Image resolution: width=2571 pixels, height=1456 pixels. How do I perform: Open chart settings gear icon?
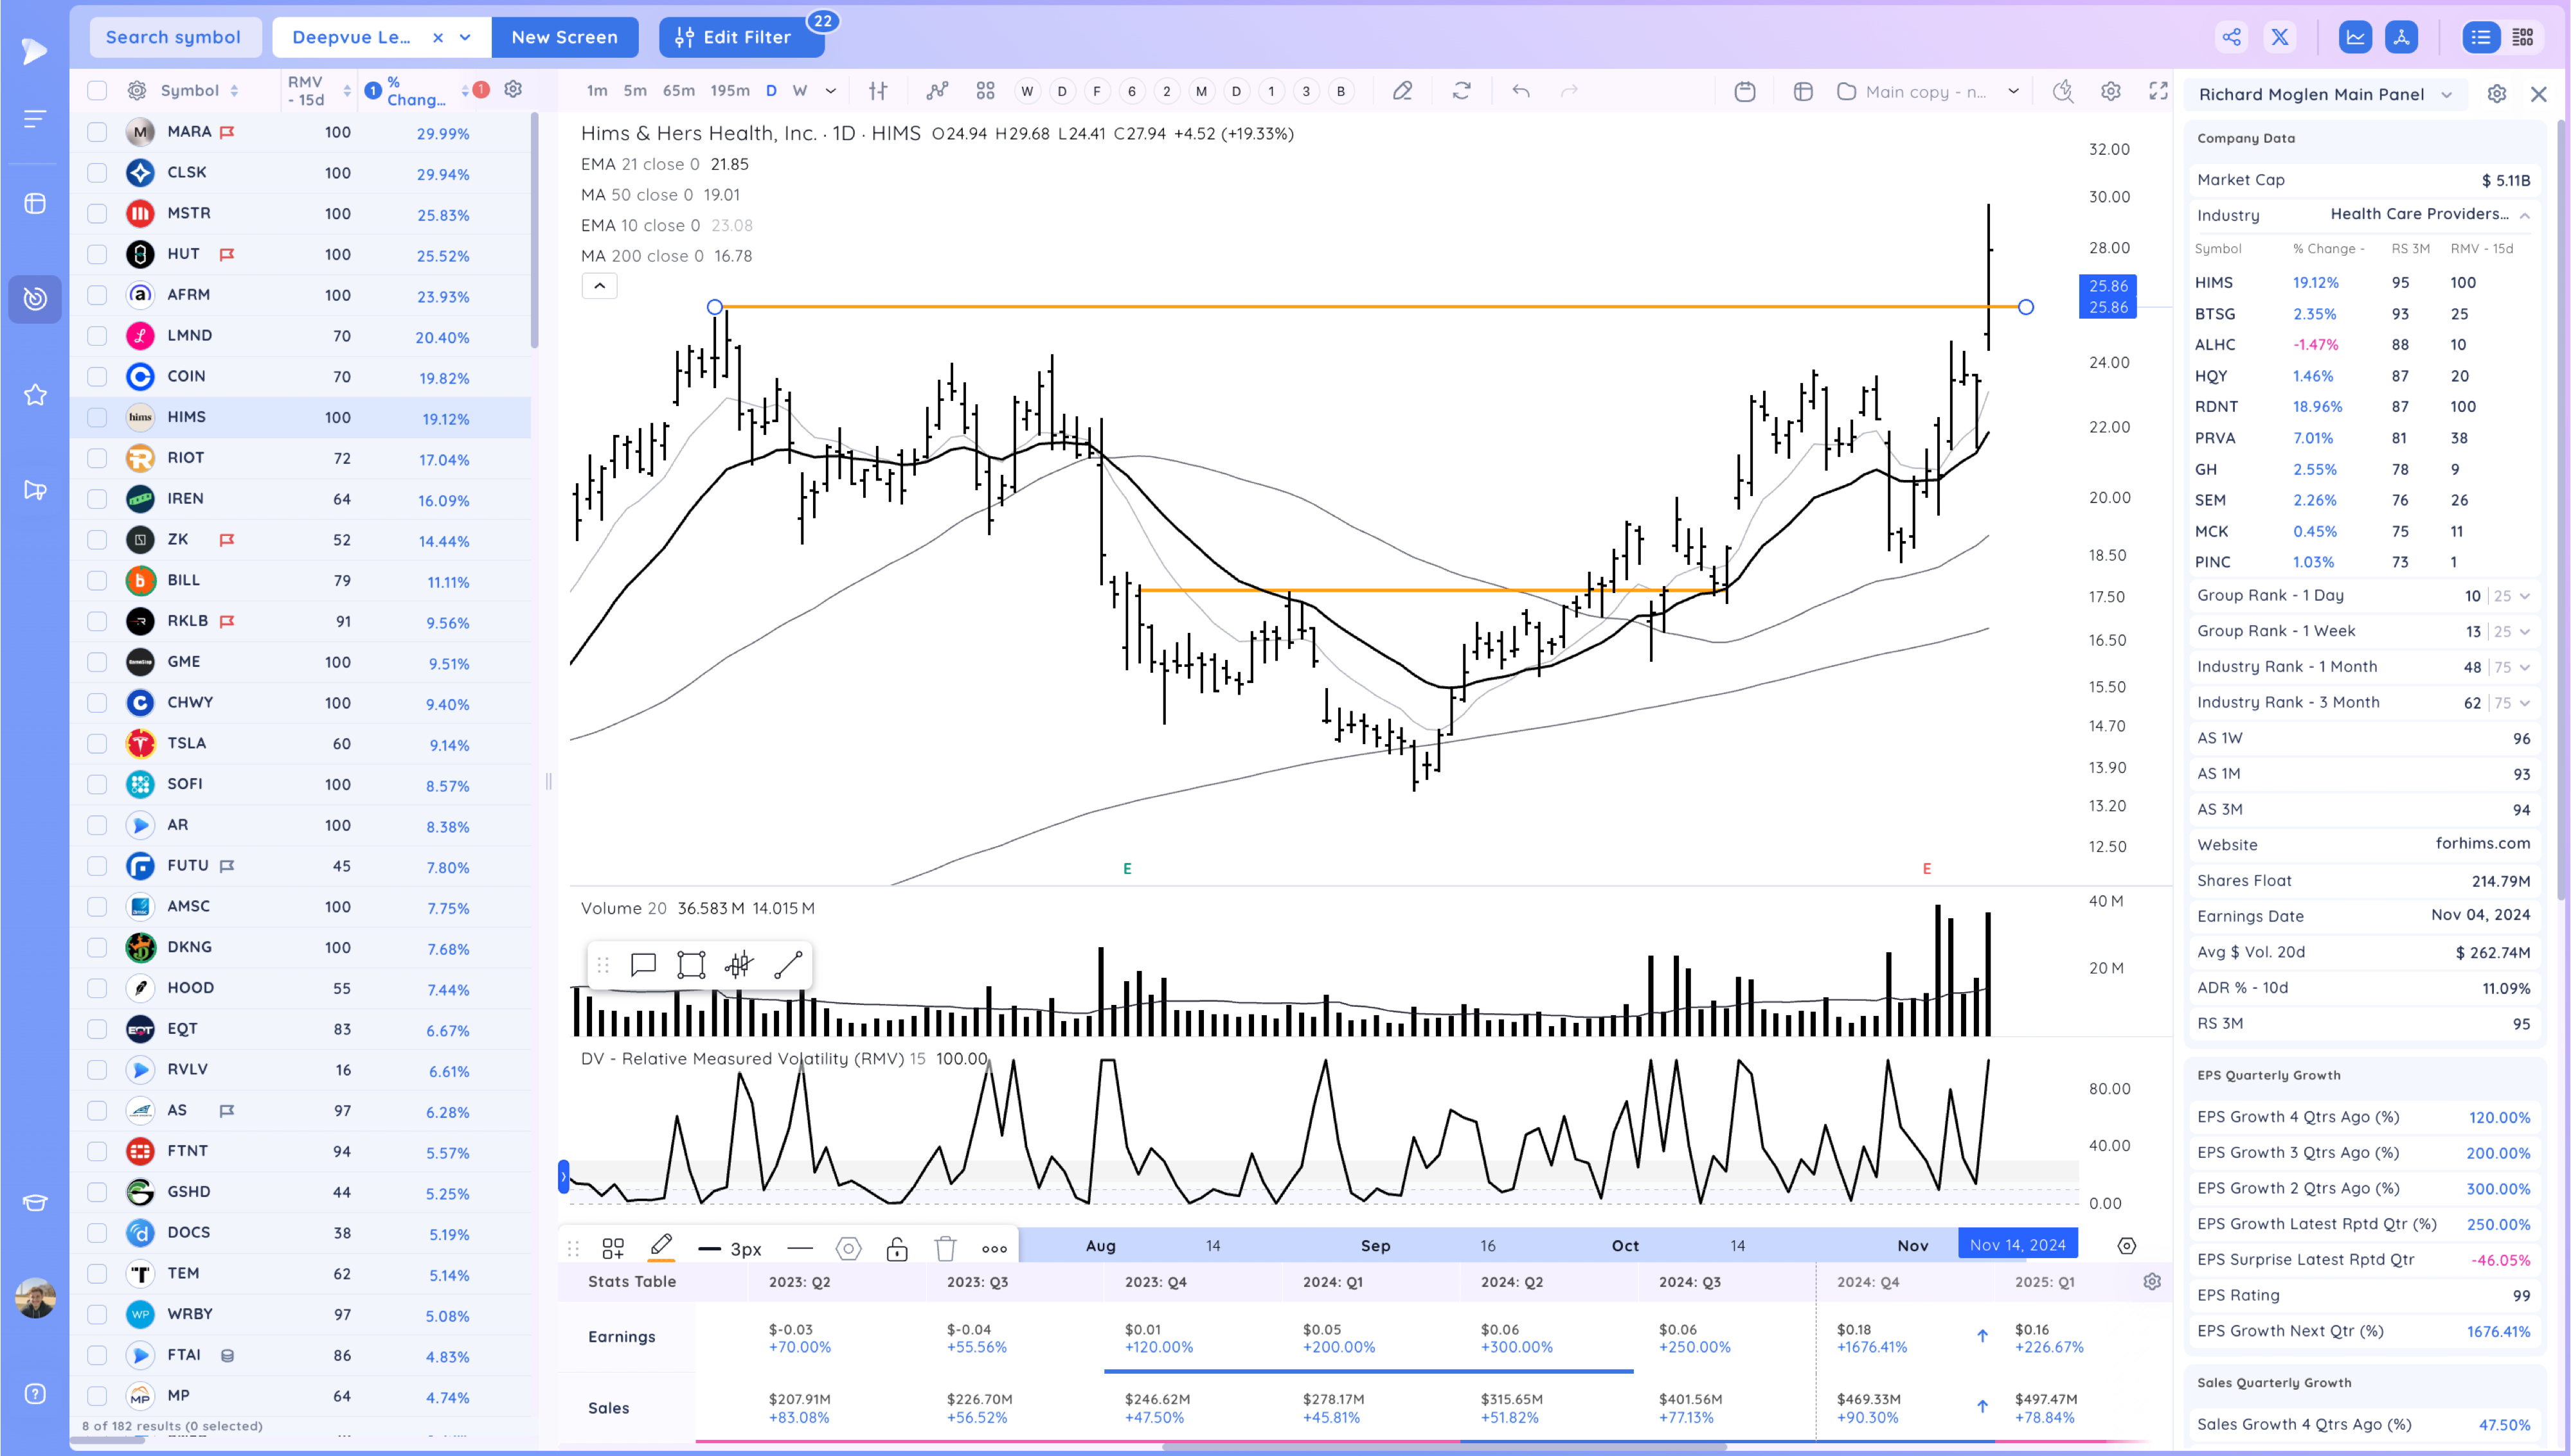(2110, 91)
